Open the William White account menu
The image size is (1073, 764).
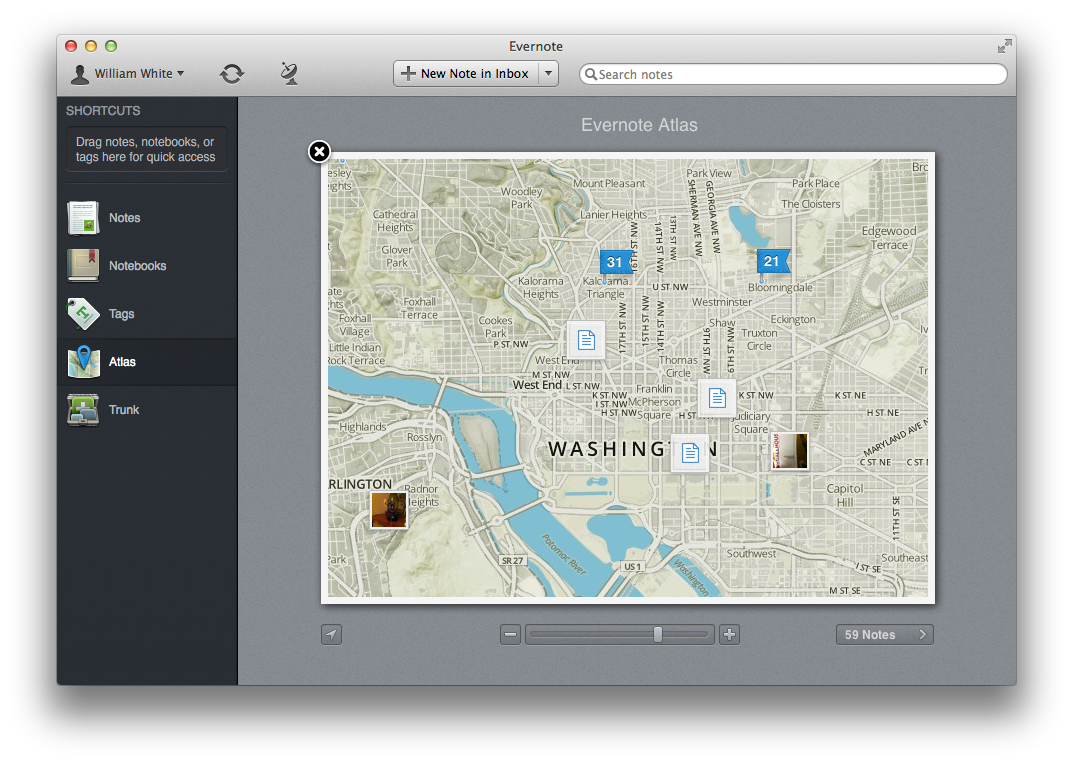127,73
